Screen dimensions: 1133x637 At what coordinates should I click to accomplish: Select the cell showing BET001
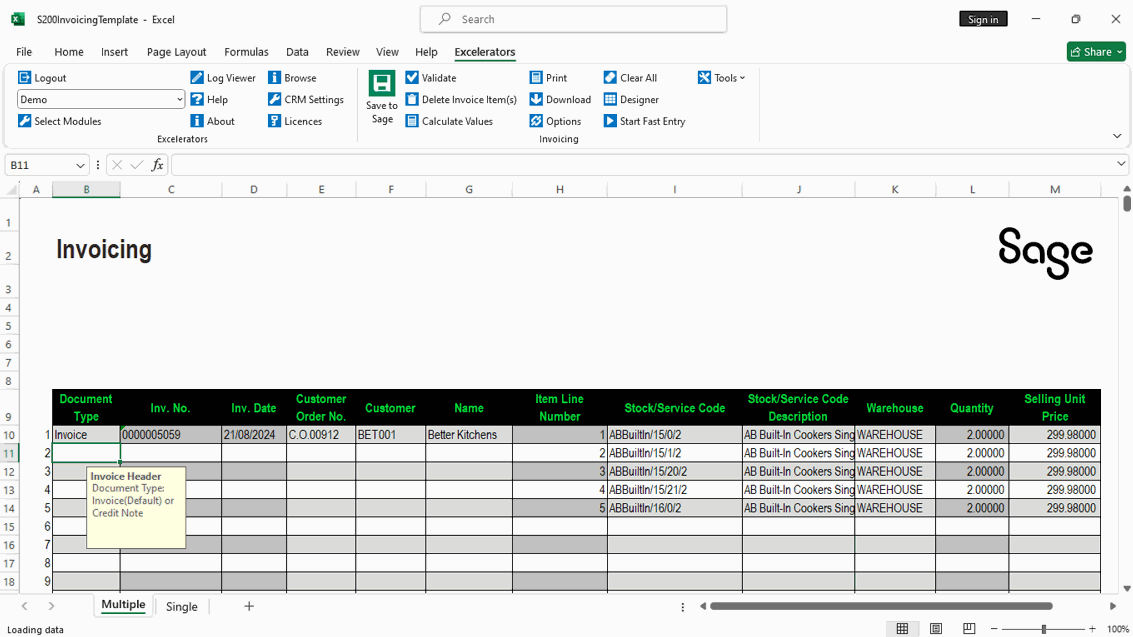click(x=391, y=435)
